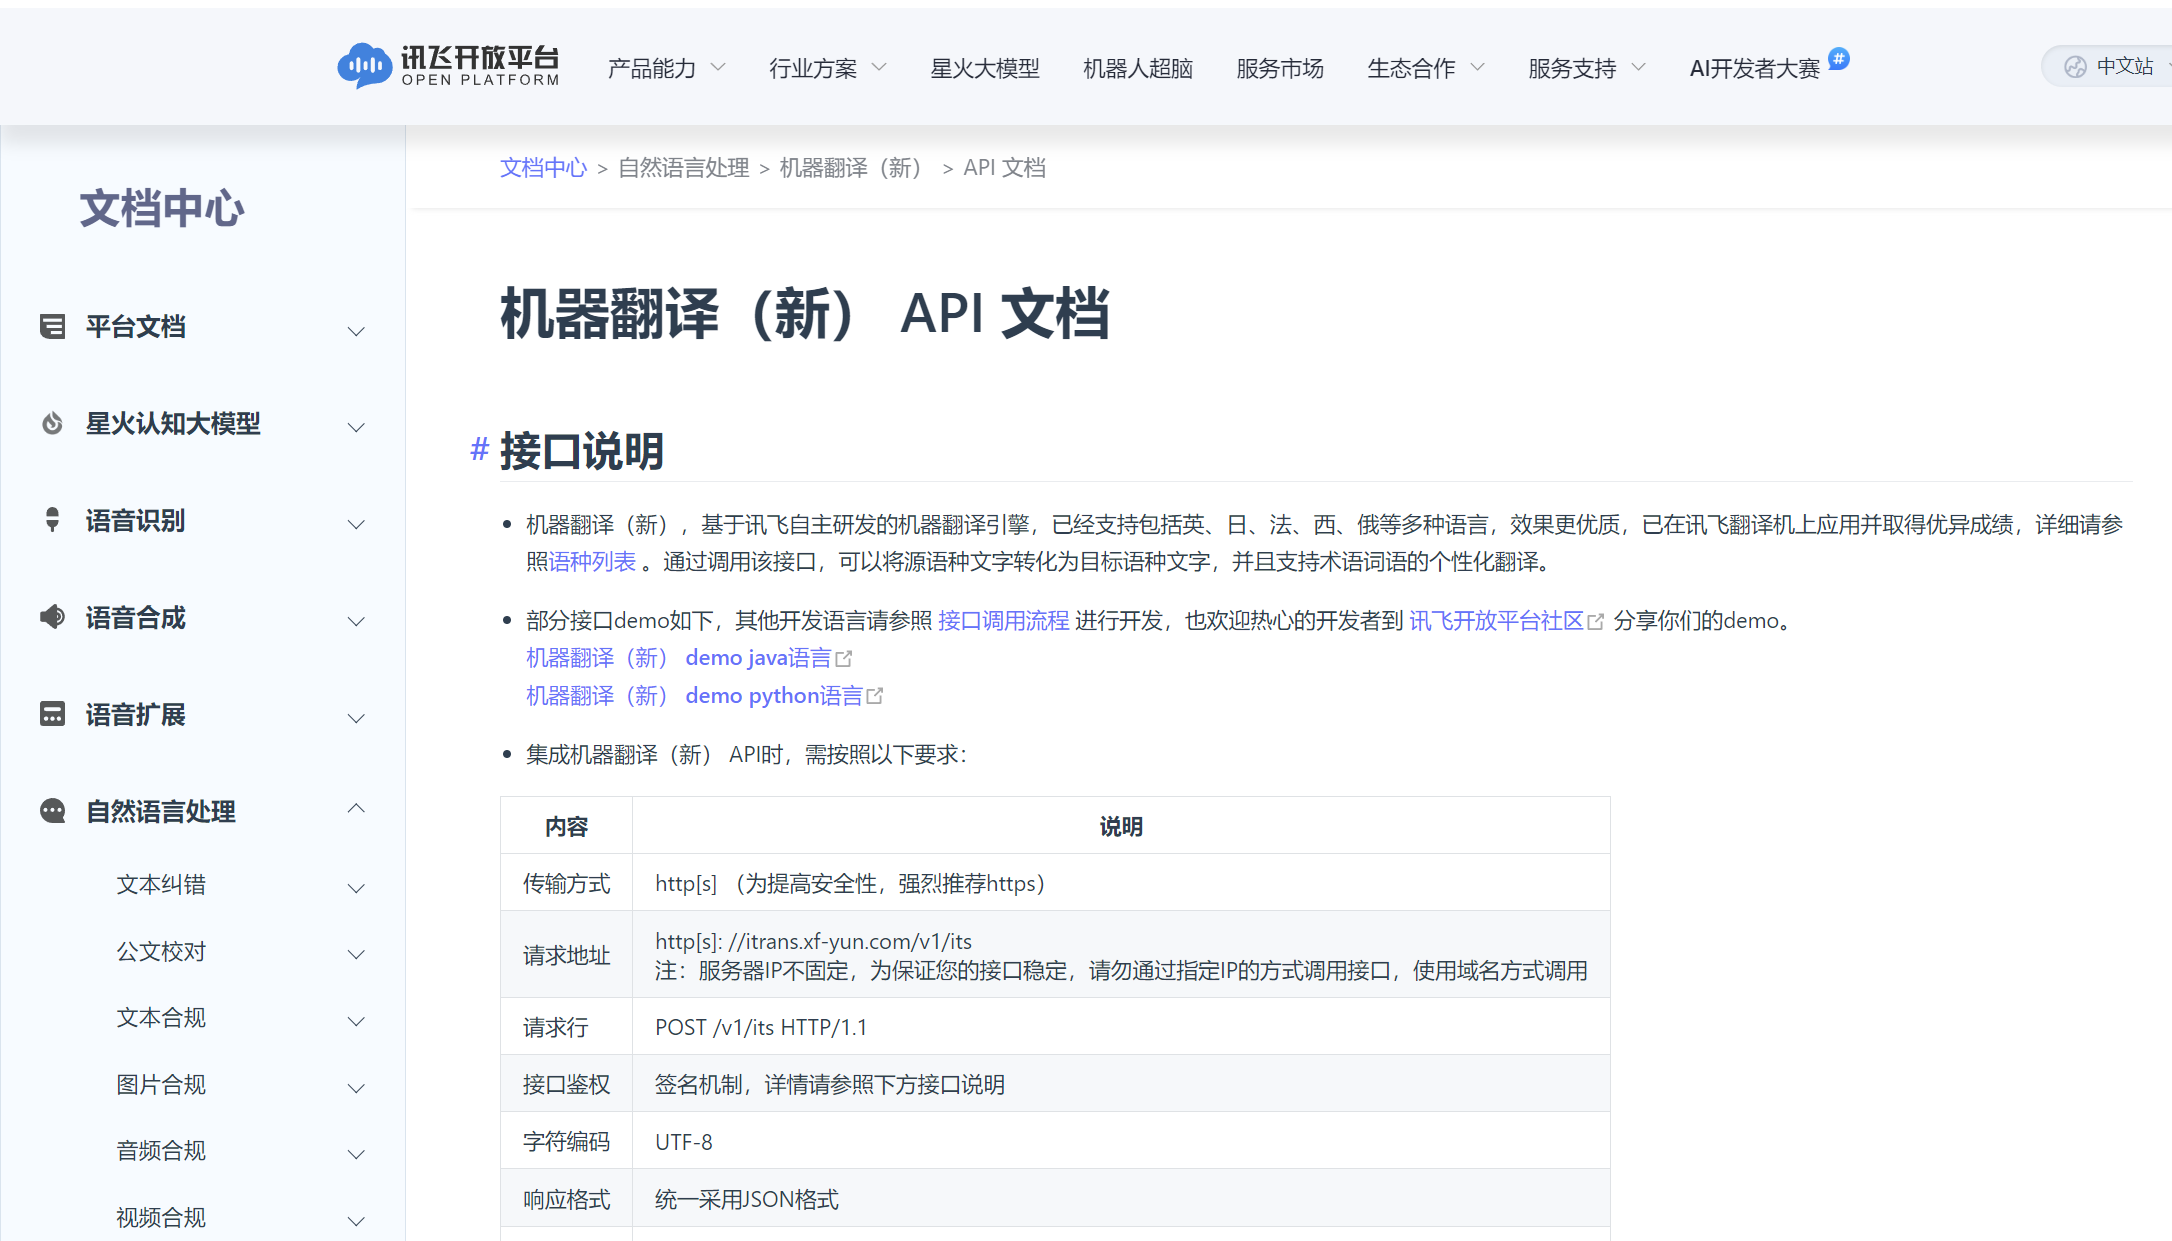Viewport: 2172px width, 1241px height.
Task: Expand the 图片合规 submenu chevron
Action: click(x=356, y=1088)
